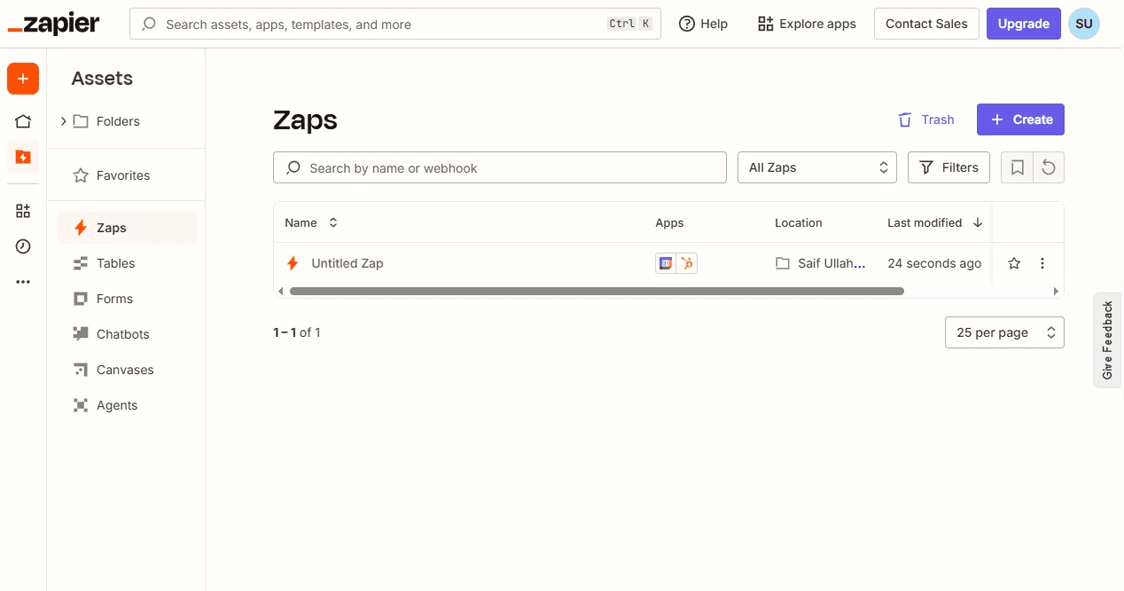Viewport: 1124px width, 591px height.
Task: Open the Untitled Zap kebab menu
Action: coord(1042,263)
